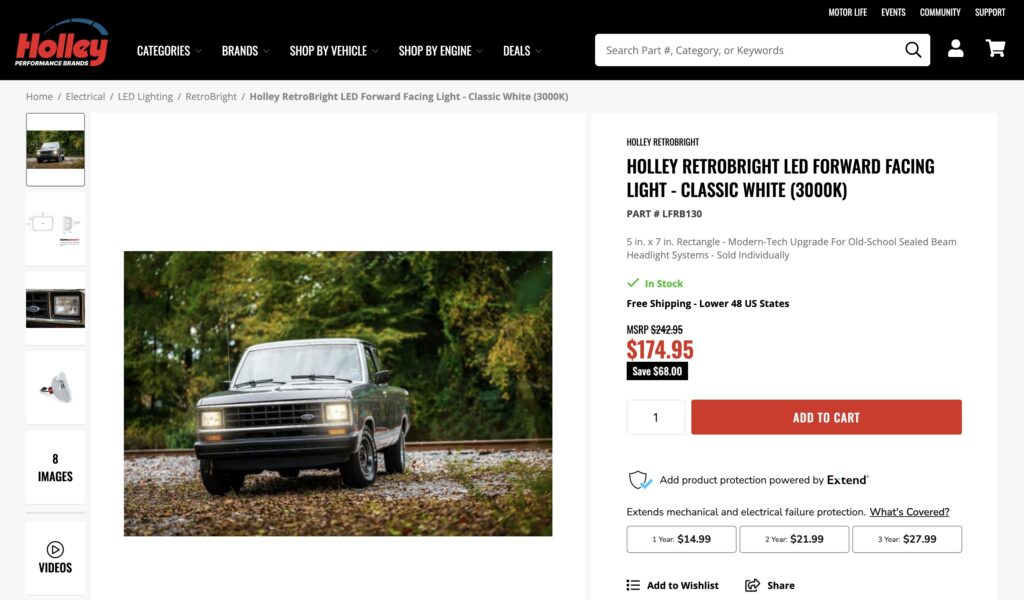1024x600 pixels.
Task: Click the Add to Wishlist list icon
Action: pyautogui.click(x=633, y=585)
